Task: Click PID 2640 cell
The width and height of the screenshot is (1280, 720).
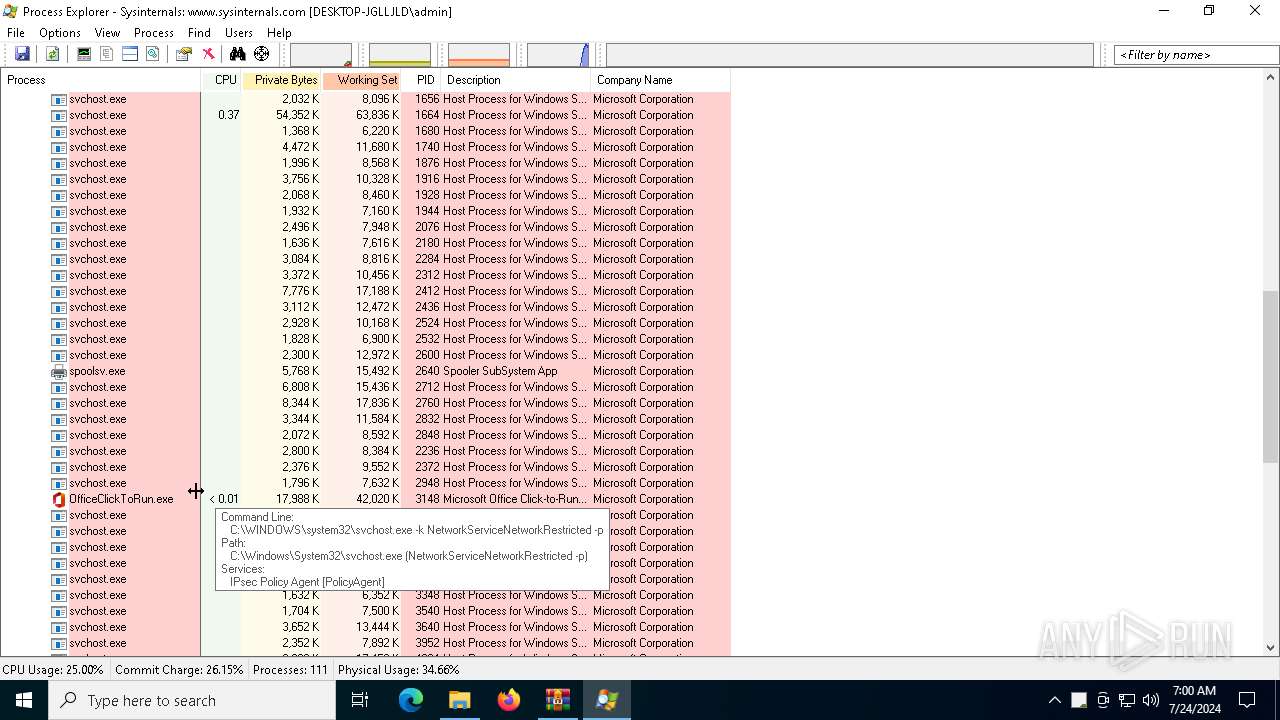Action: pyautogui.click(x=427, y=371)
